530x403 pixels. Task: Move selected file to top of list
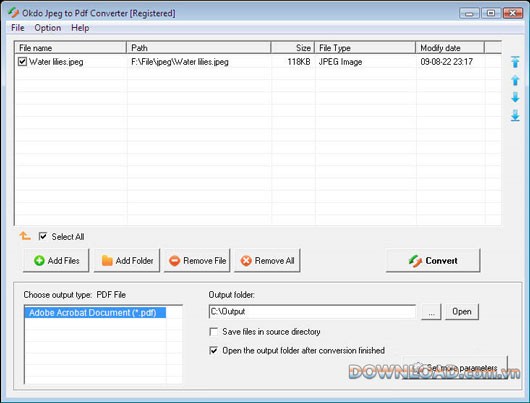[x=515, y=62]
